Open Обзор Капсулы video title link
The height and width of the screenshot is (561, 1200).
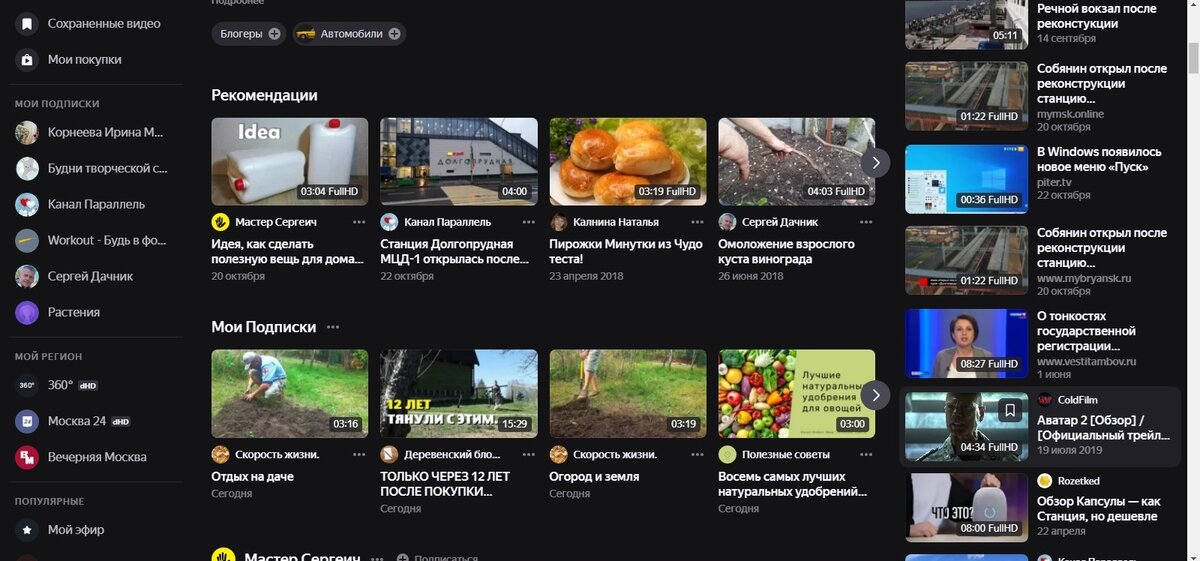1097,509
